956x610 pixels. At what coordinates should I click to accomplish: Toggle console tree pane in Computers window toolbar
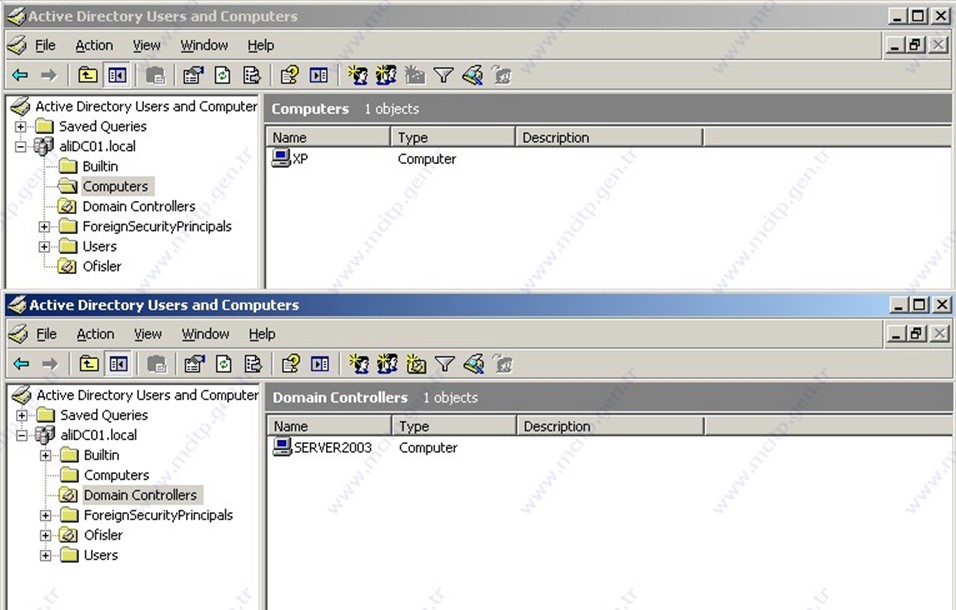pos(117,75)
